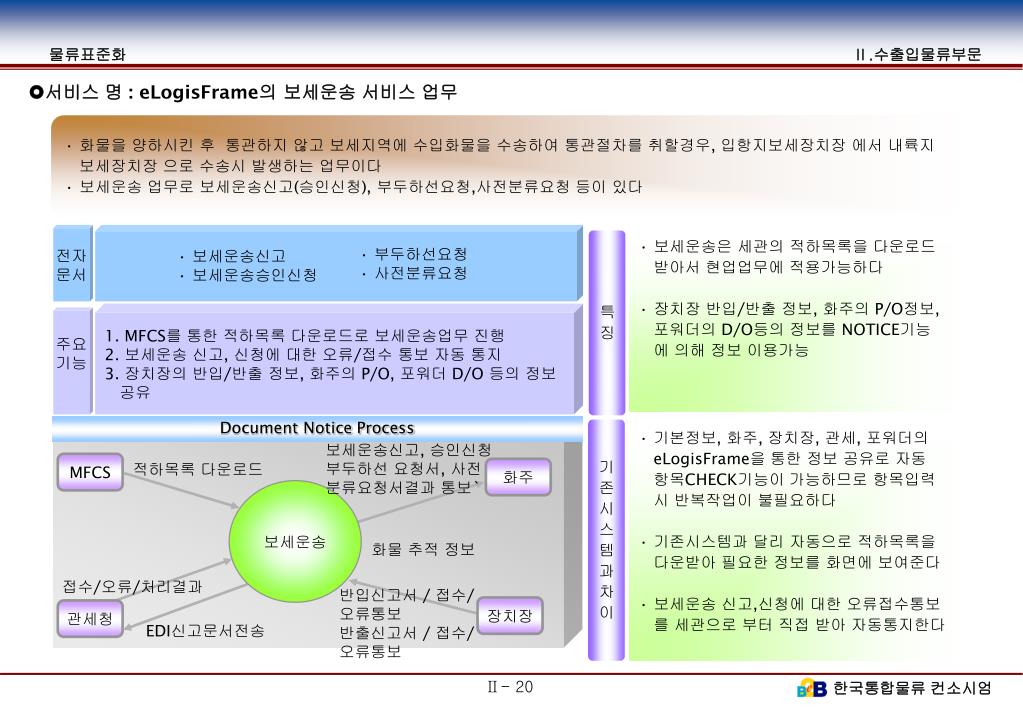Click the 적하목록 다운로드 arrow label
The width and height of the screenshot is (1023, 708).
(198, 469)
